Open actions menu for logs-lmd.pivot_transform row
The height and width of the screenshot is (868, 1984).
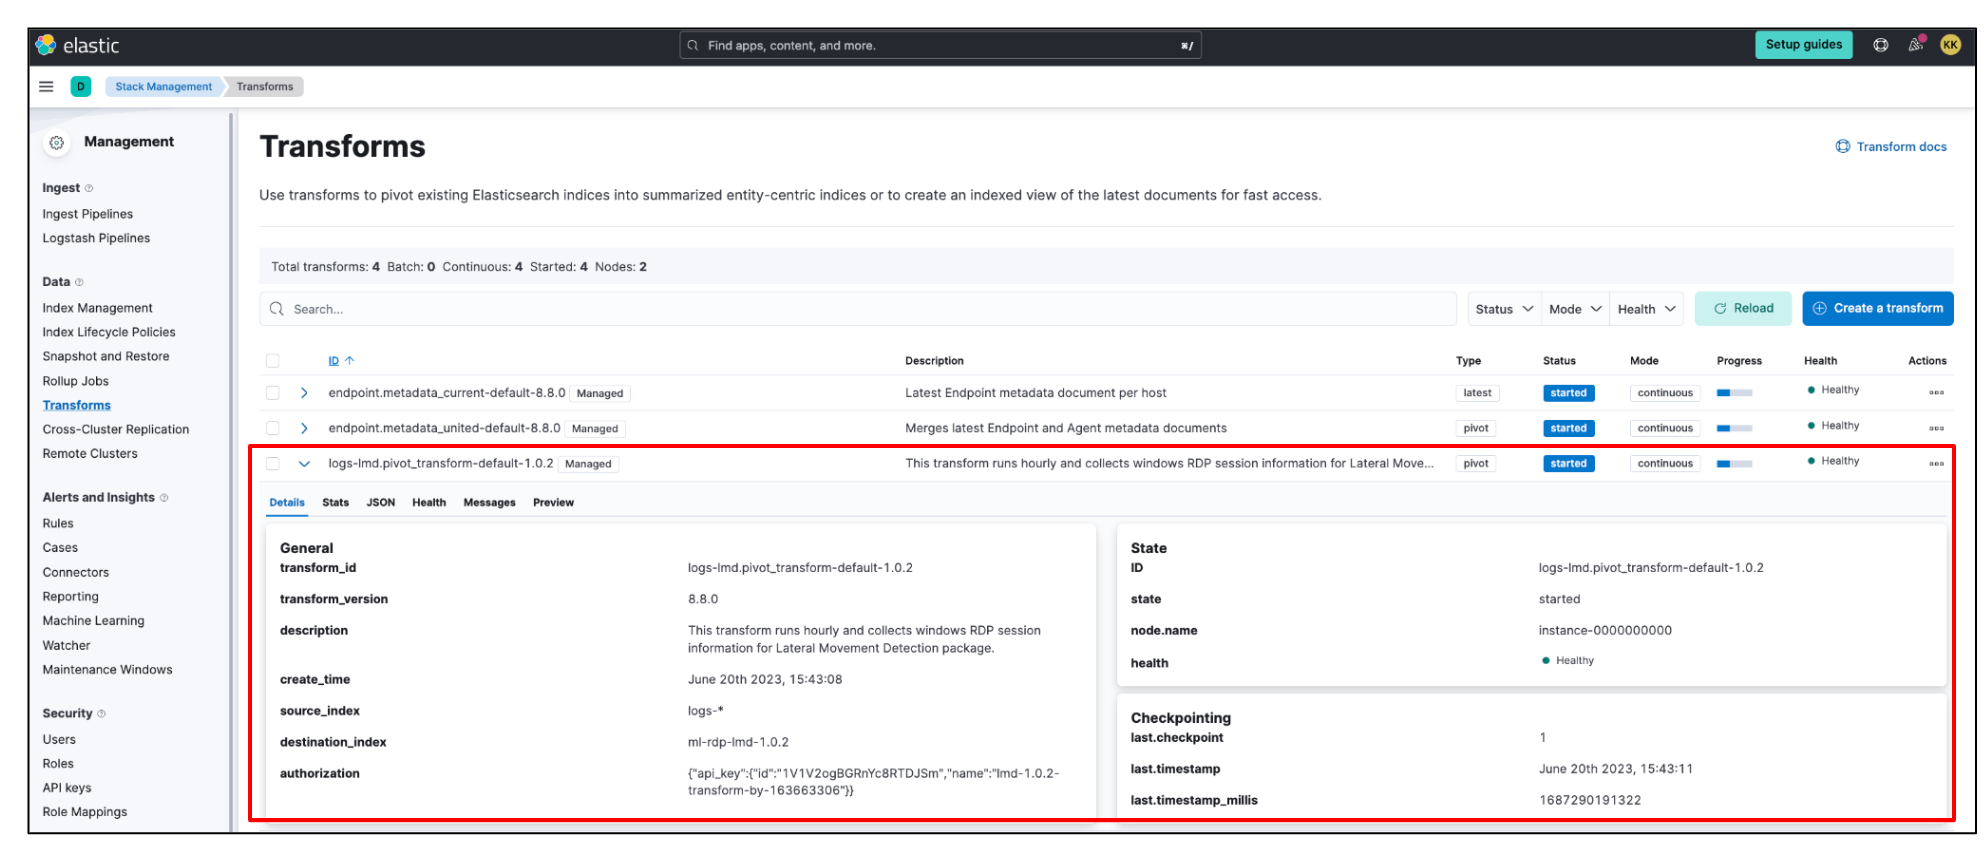click(x=1936, y=464)
